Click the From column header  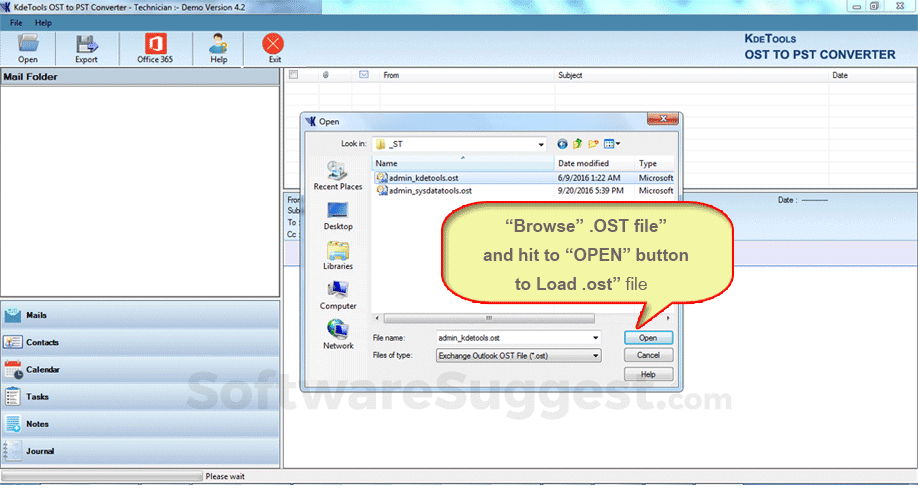pos(467,75)
